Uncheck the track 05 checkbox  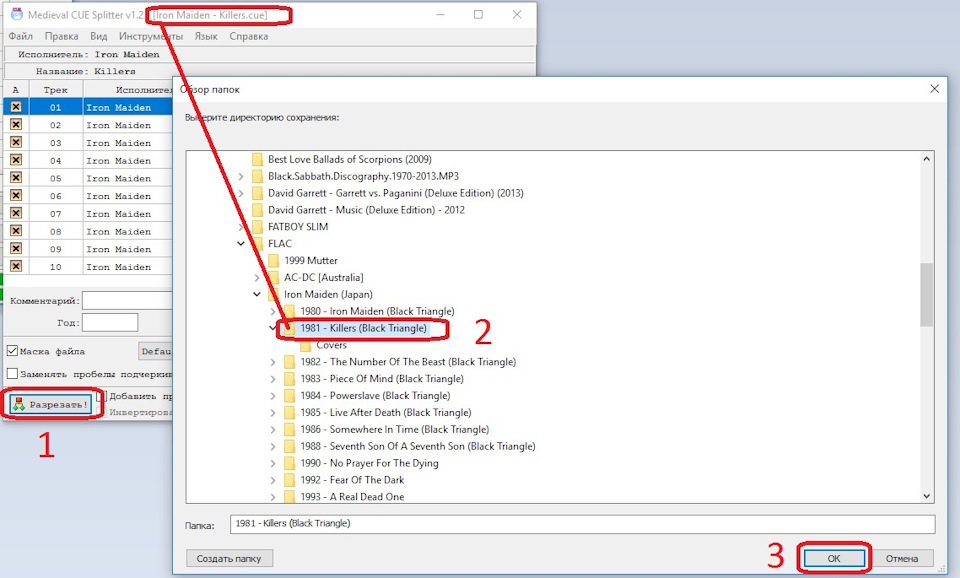(x=16, y=178)
